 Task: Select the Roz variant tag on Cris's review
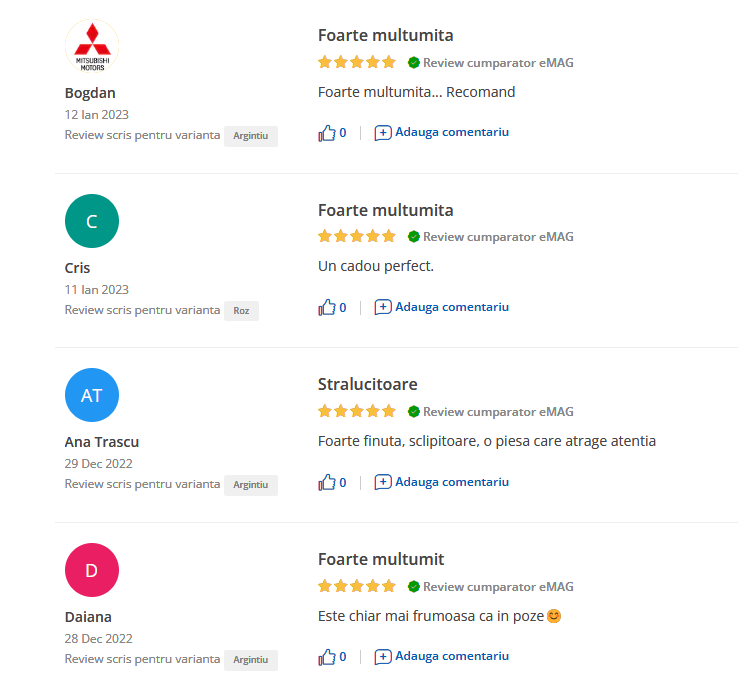[x=241, y=310]
